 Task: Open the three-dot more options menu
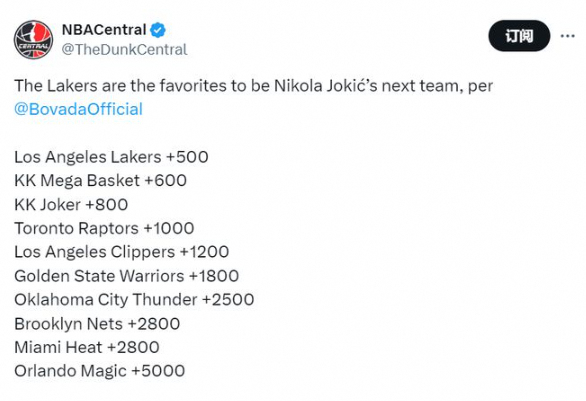pyautogui.click(x=567, y=36)
